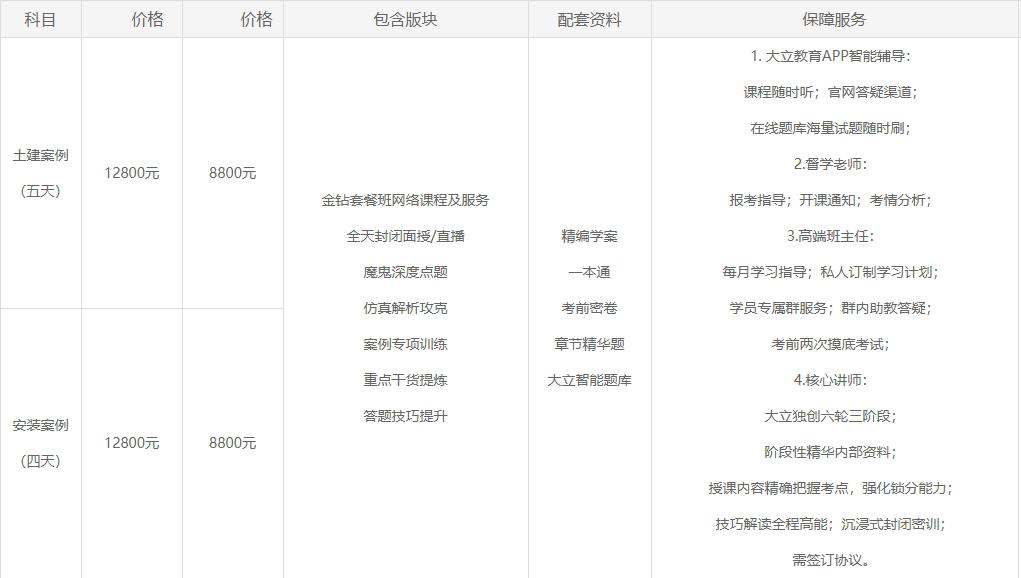Click the 答题技巧提升 item
The height and width of the screenshot is (578, 1021).
(x=405, y=416)
